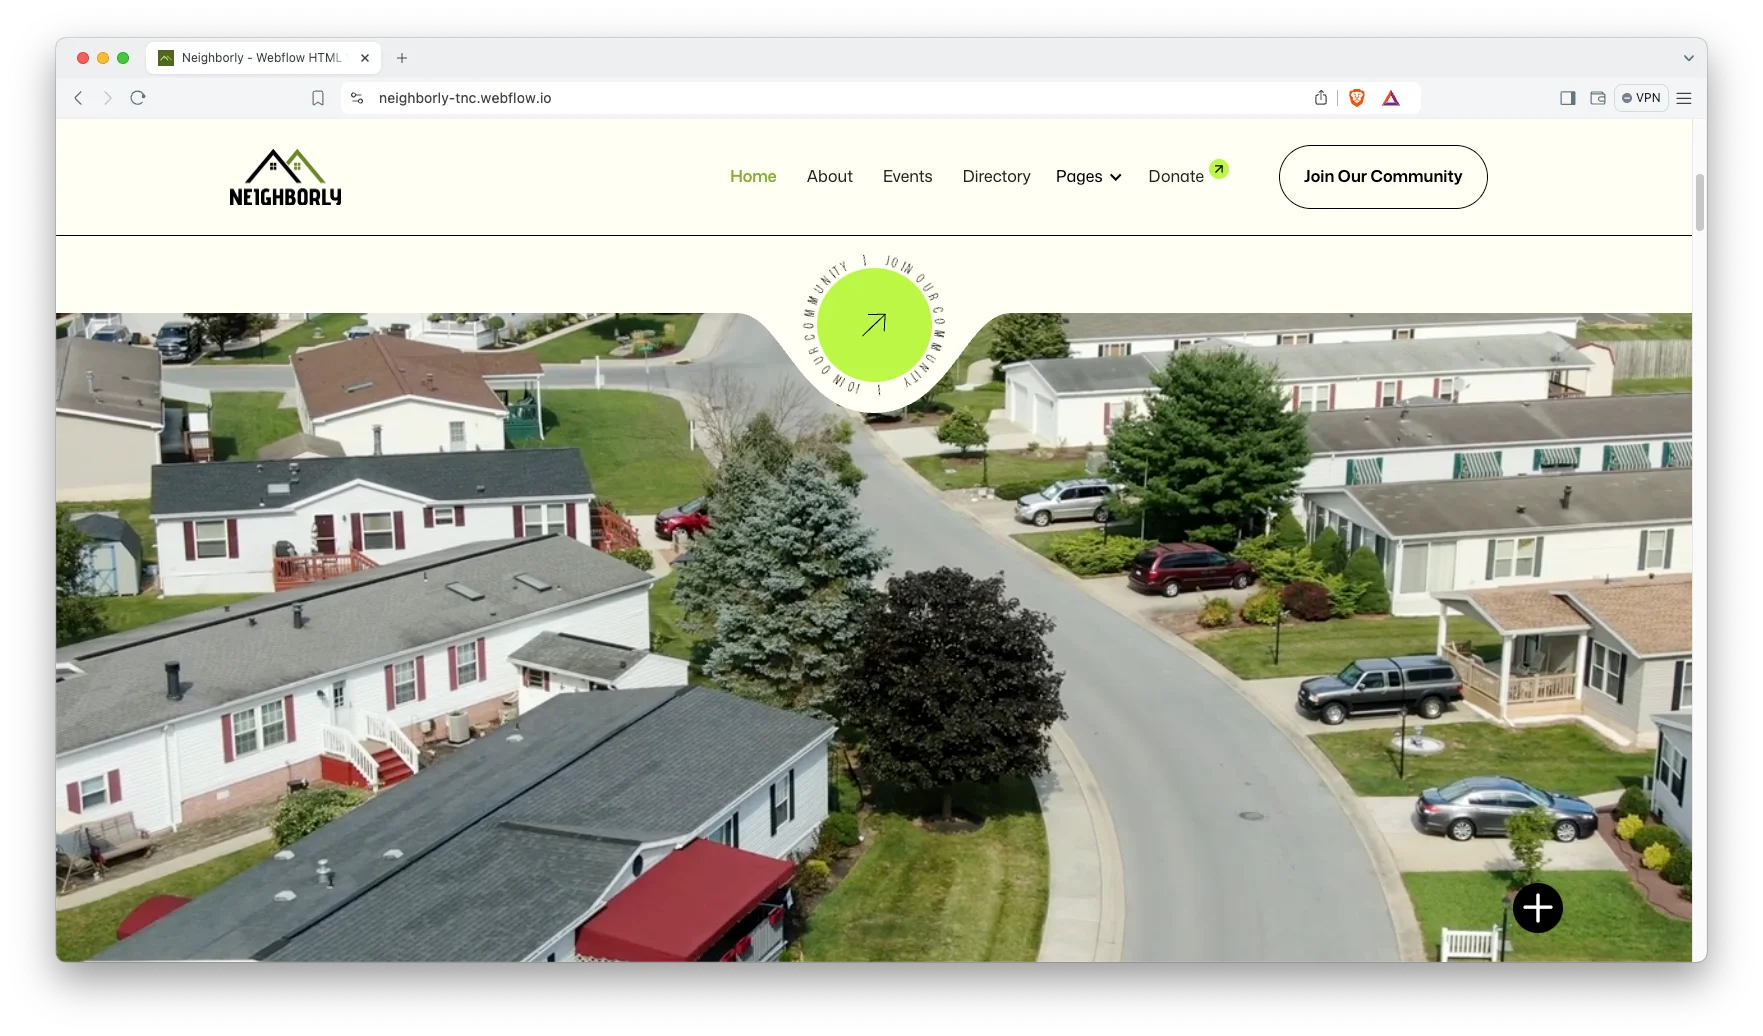This screenshot has width=1763, height=1036.
Task: Click the Brave Shields lion icon
Action: point(1356,98)
